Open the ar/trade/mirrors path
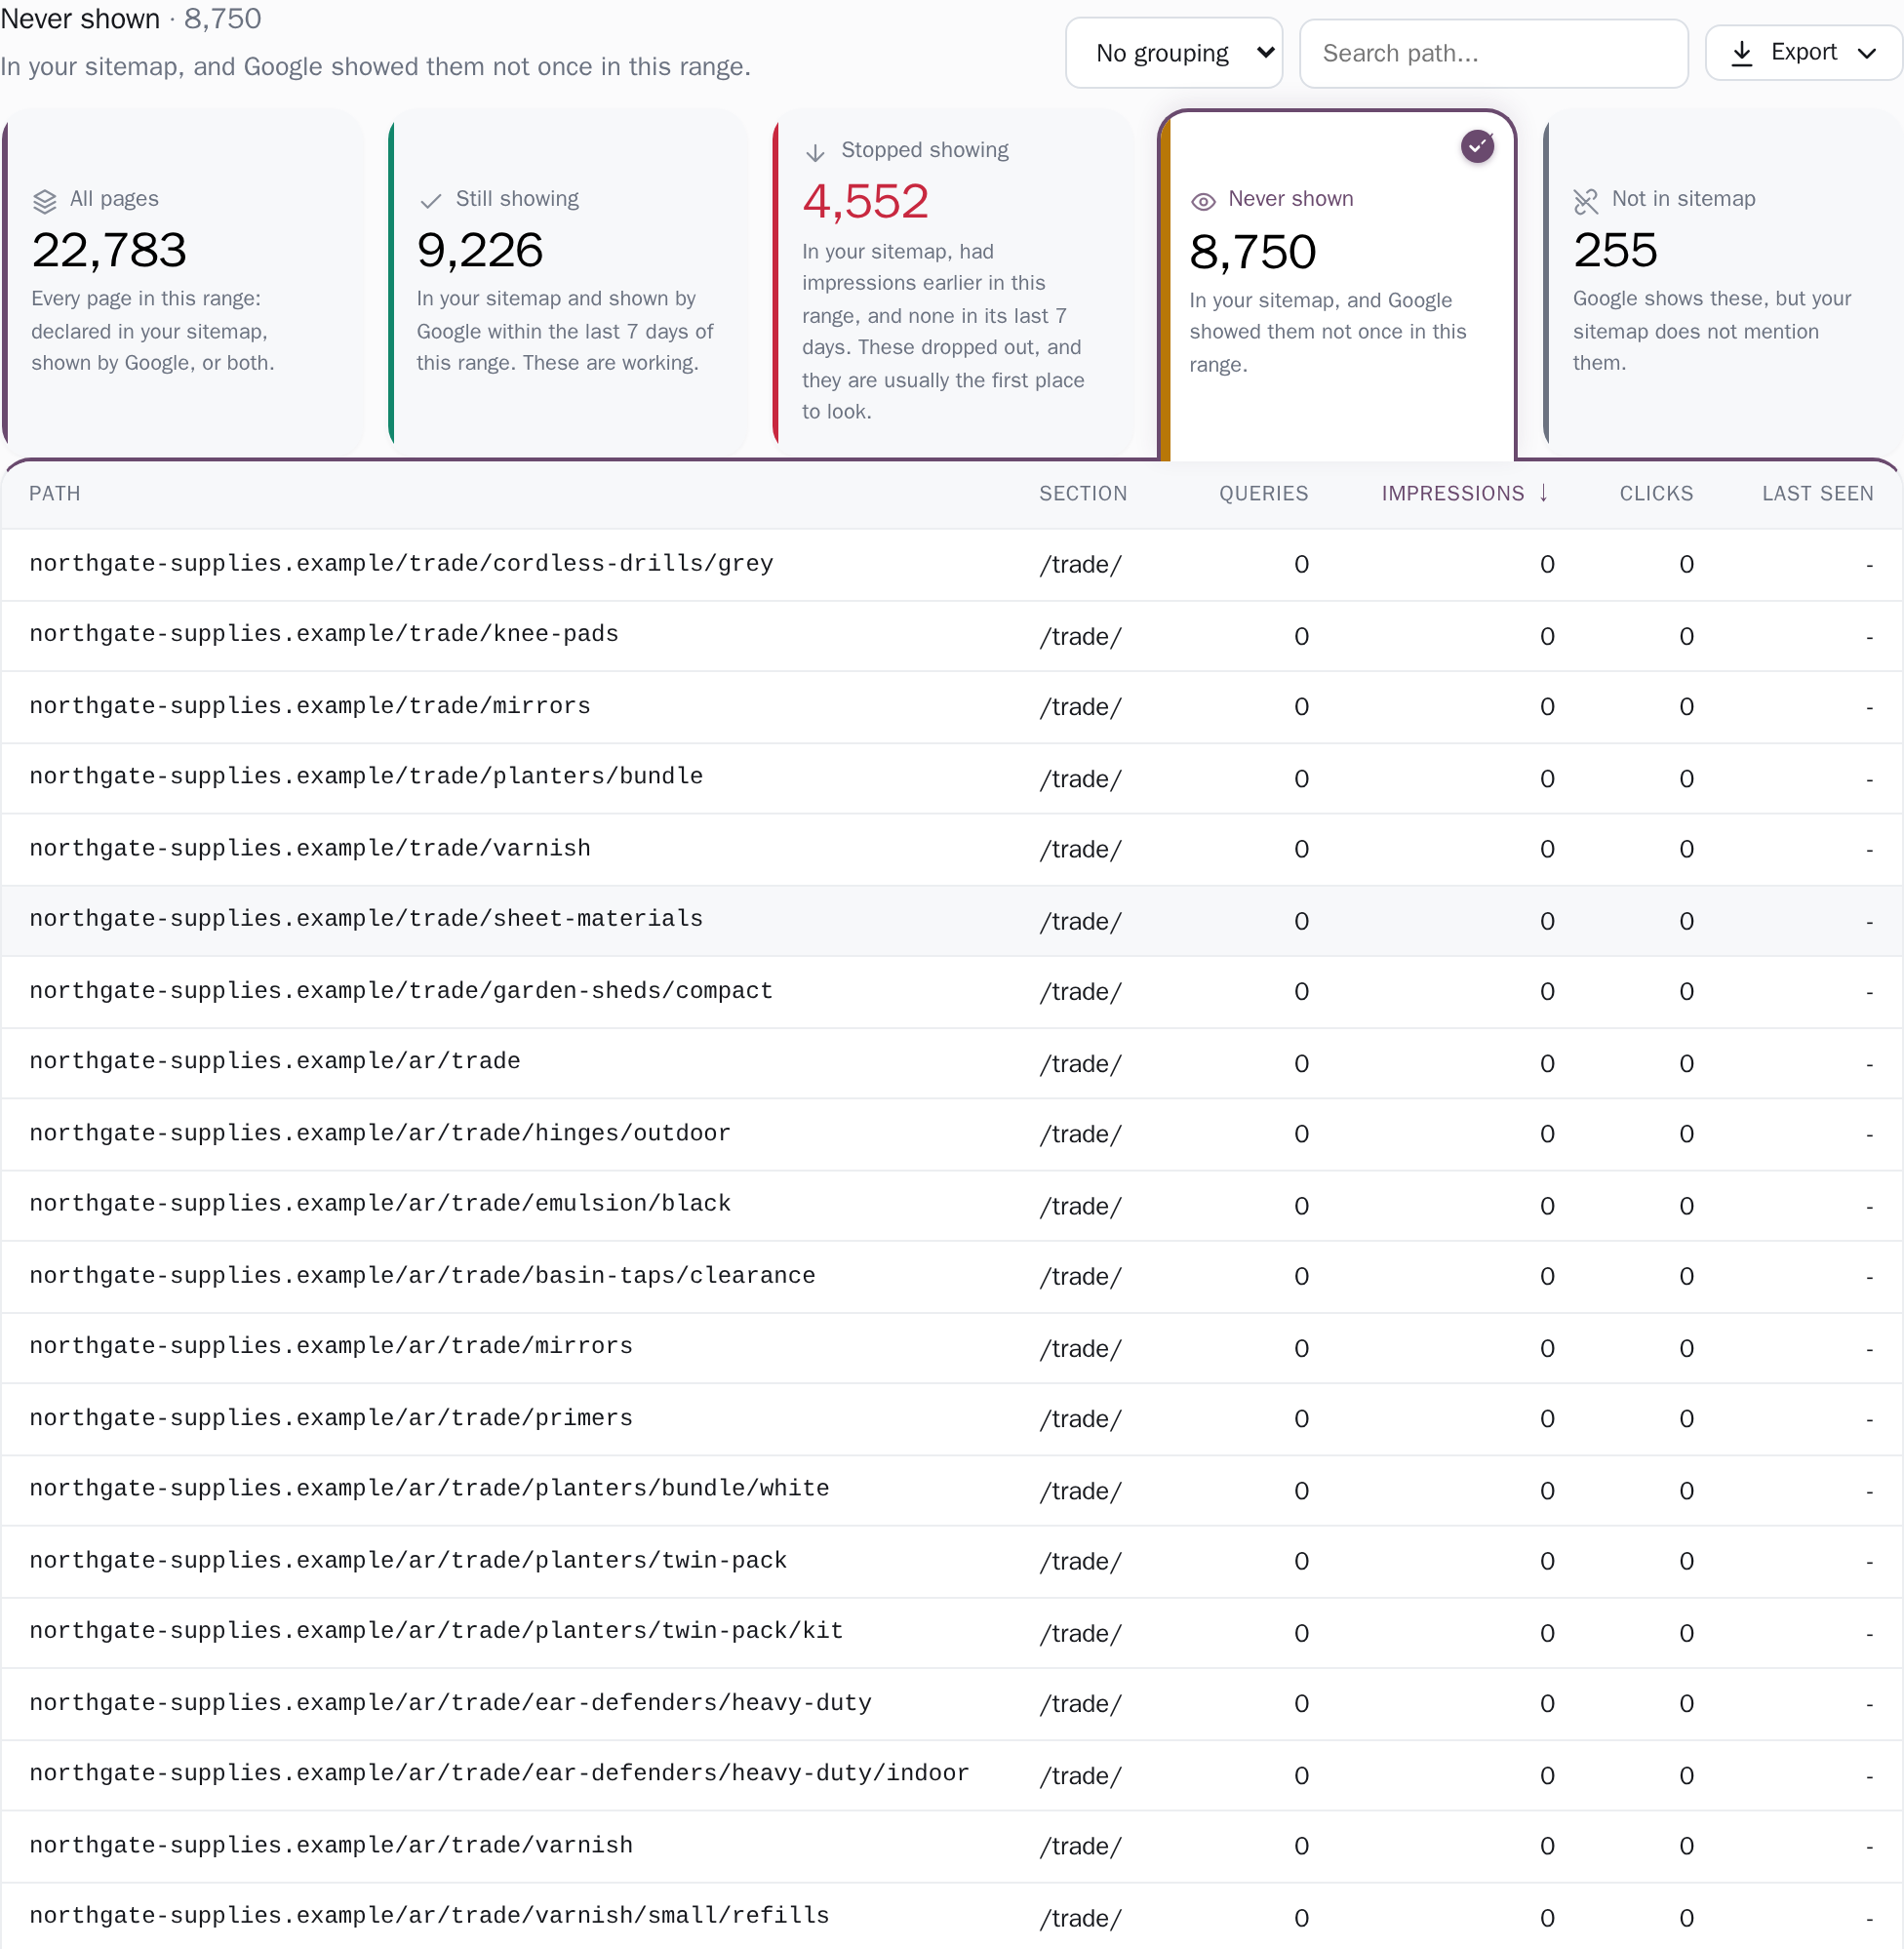 pos(331,1346)
